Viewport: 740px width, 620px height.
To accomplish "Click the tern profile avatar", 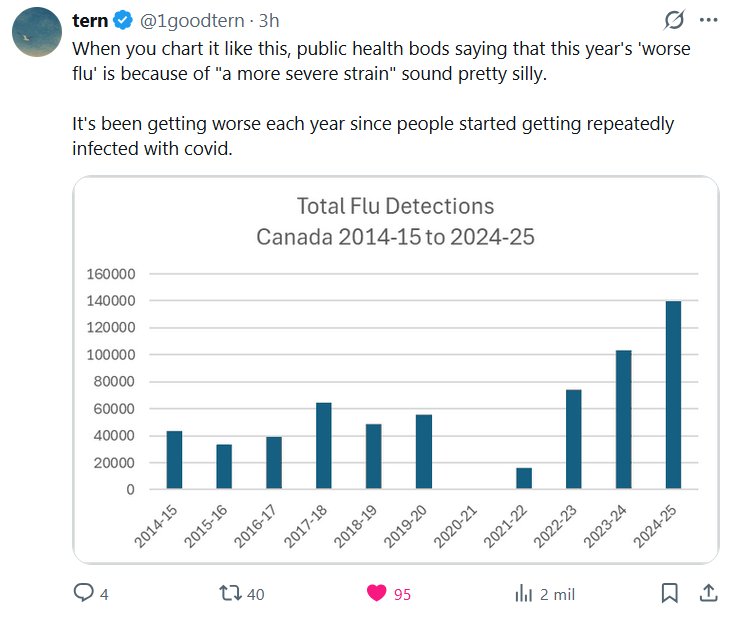I will point(37,32).
